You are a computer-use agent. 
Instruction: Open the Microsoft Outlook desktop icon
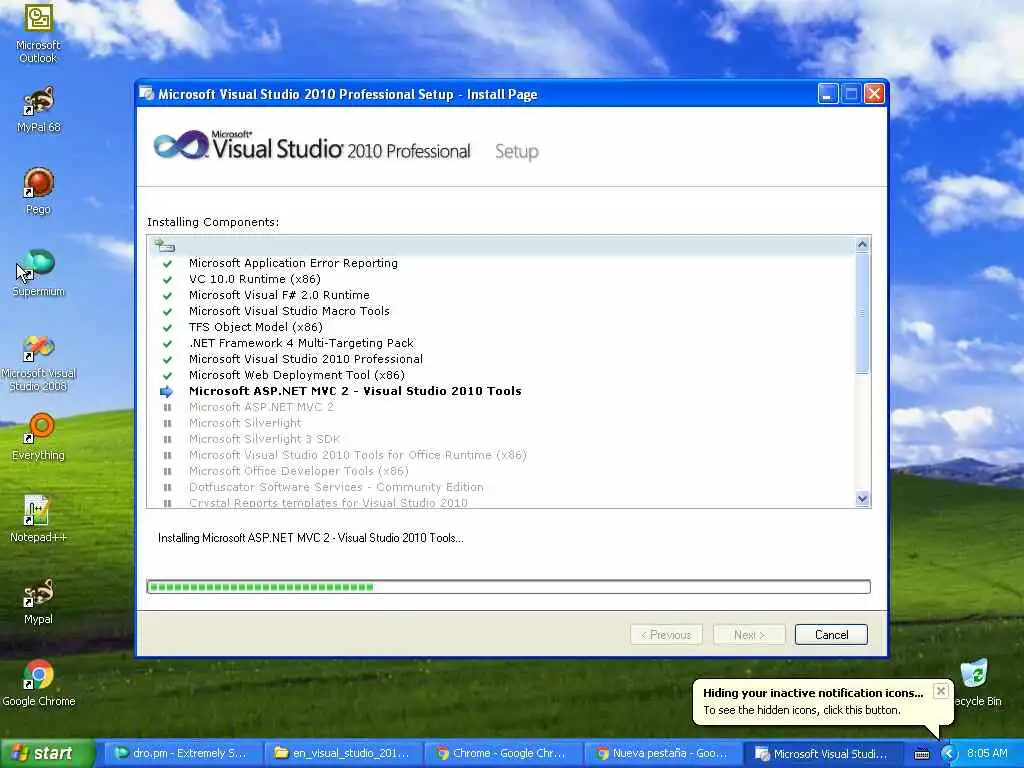pyautogui.click(x=38, y=33)
